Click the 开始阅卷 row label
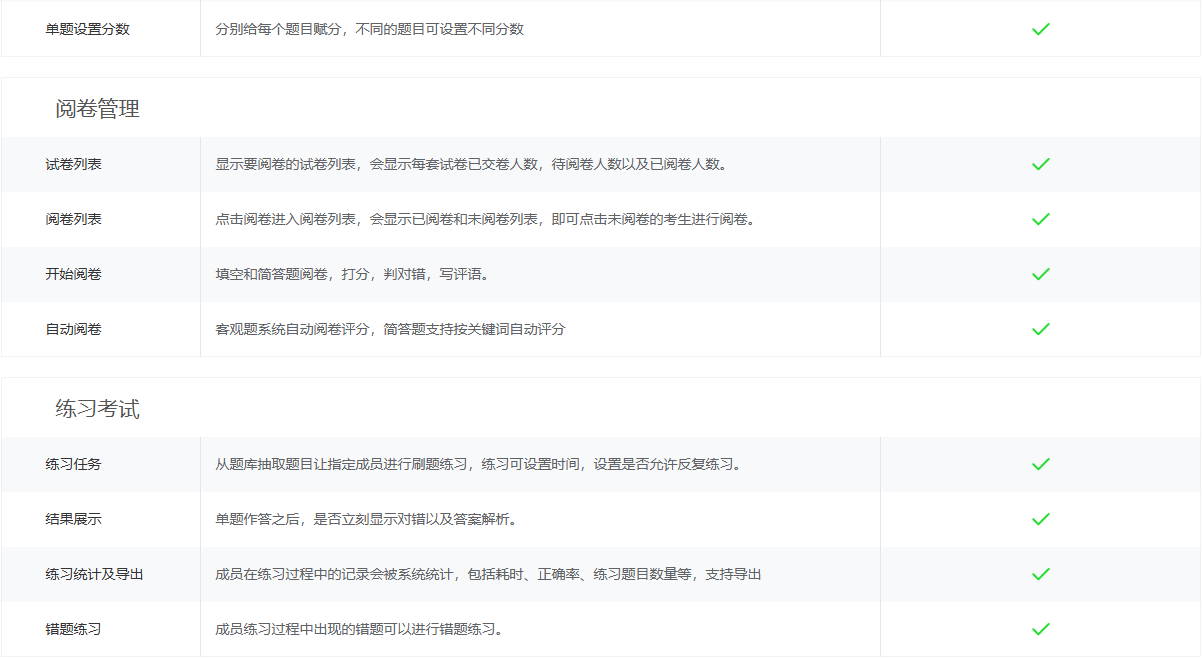Viewport: 1203px width, 658px height. coord(73,274)
